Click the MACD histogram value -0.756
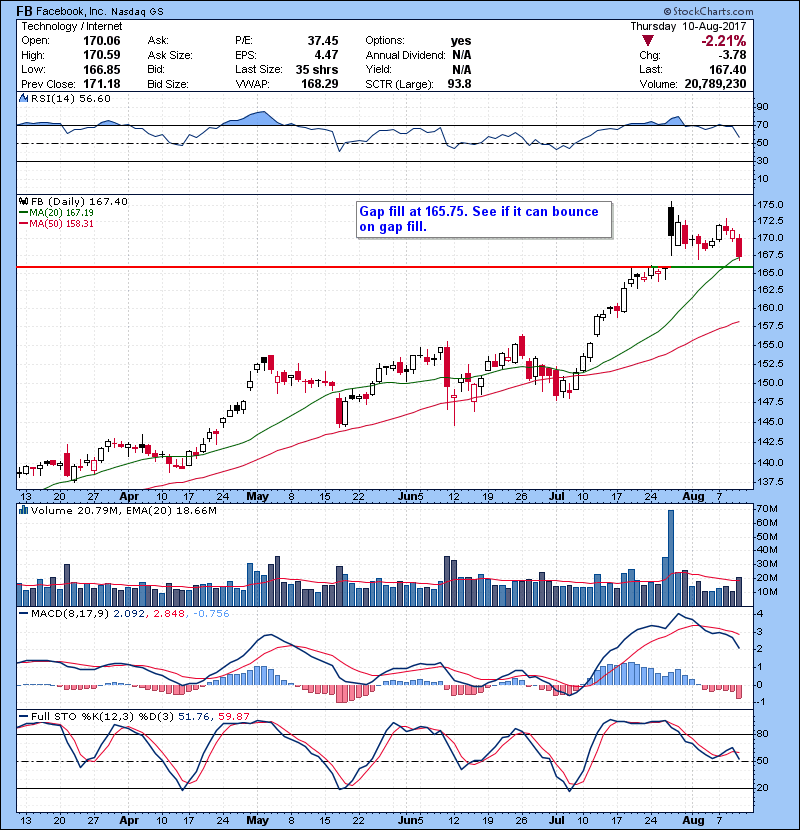Screen dimensions: 800x830 click(211, 614)
